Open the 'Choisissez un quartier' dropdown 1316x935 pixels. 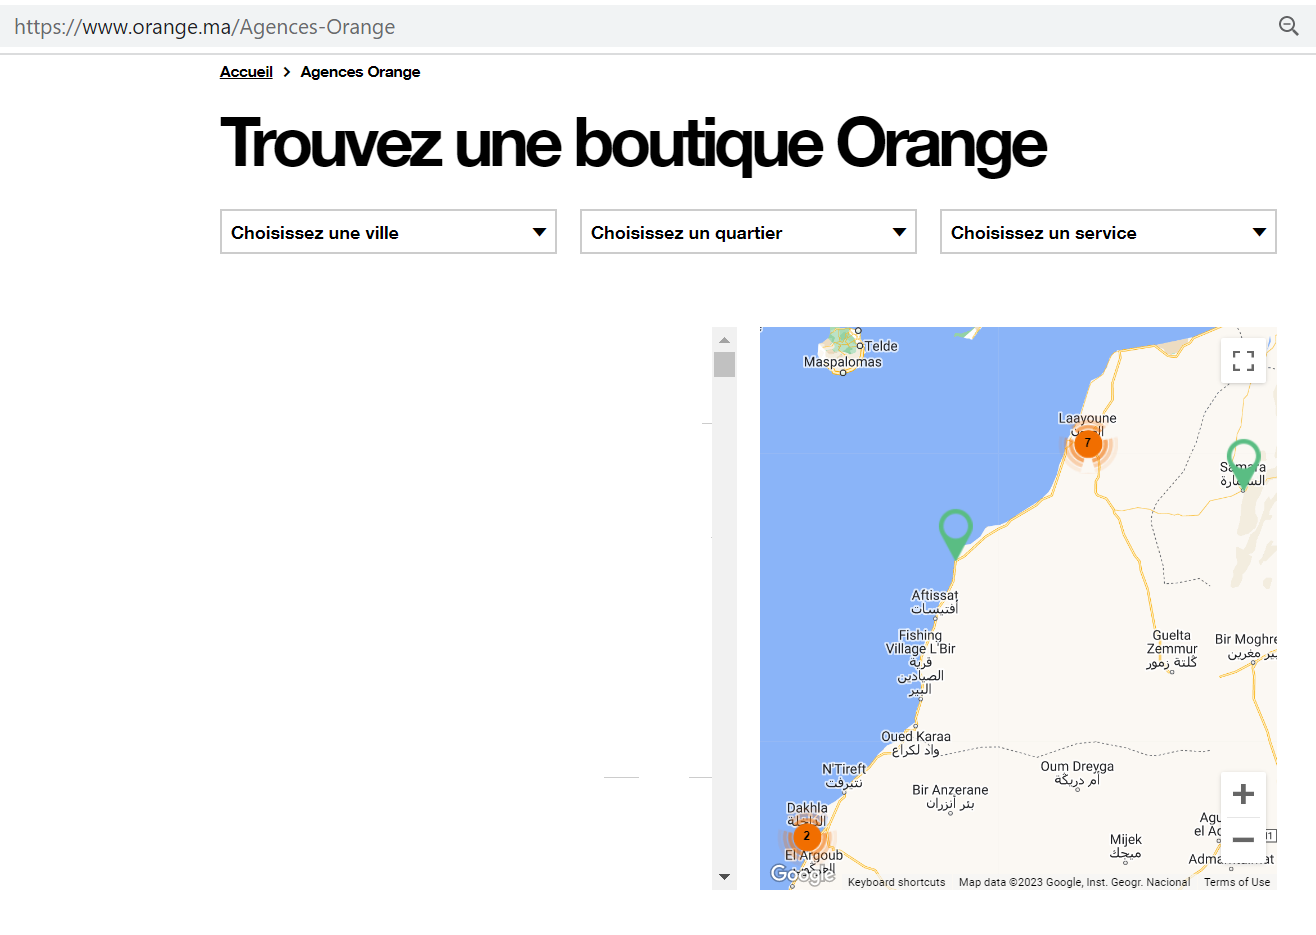(748, 232)
